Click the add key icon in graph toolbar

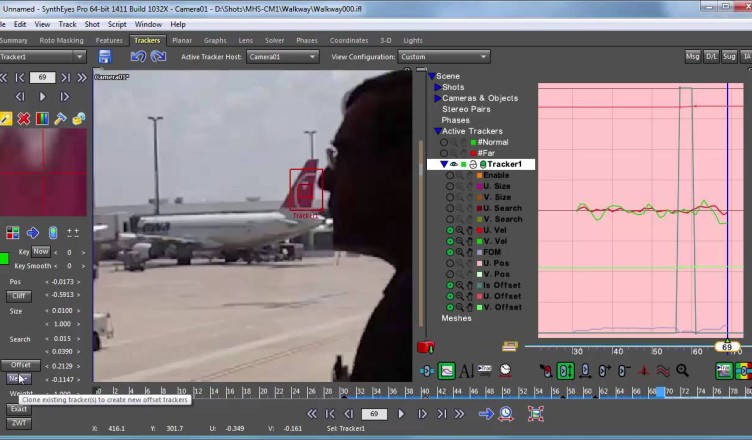pos(604,370)
